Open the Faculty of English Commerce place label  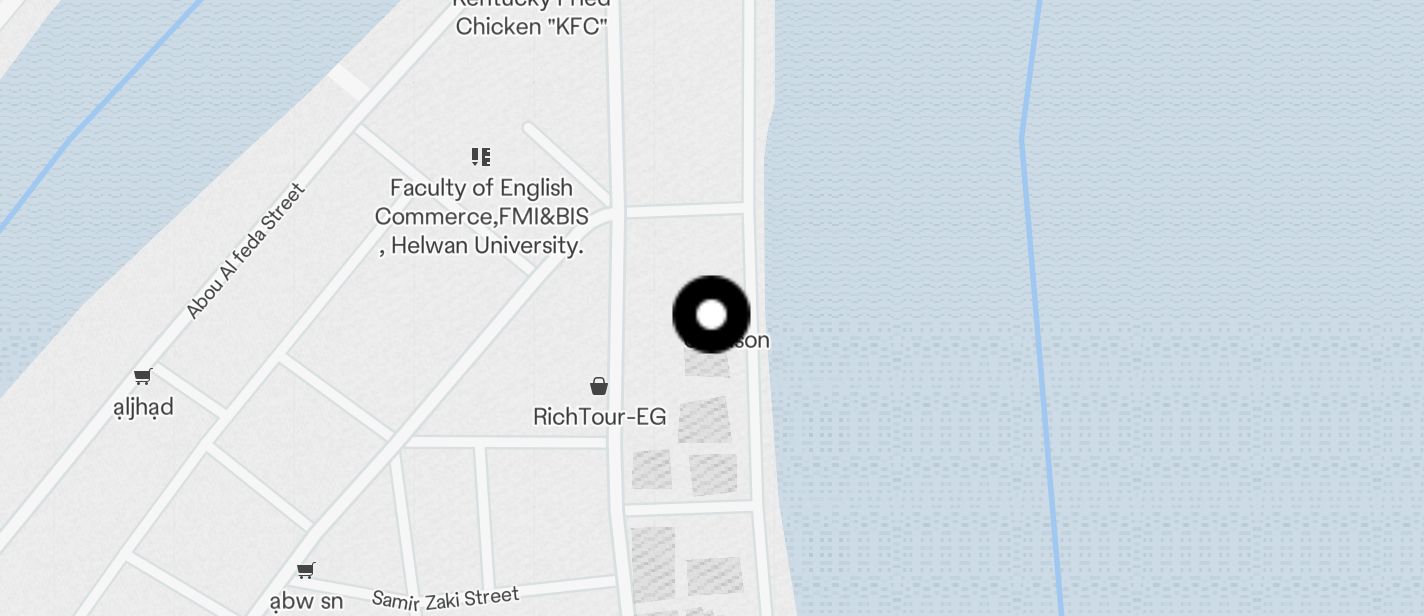(481, 217)
